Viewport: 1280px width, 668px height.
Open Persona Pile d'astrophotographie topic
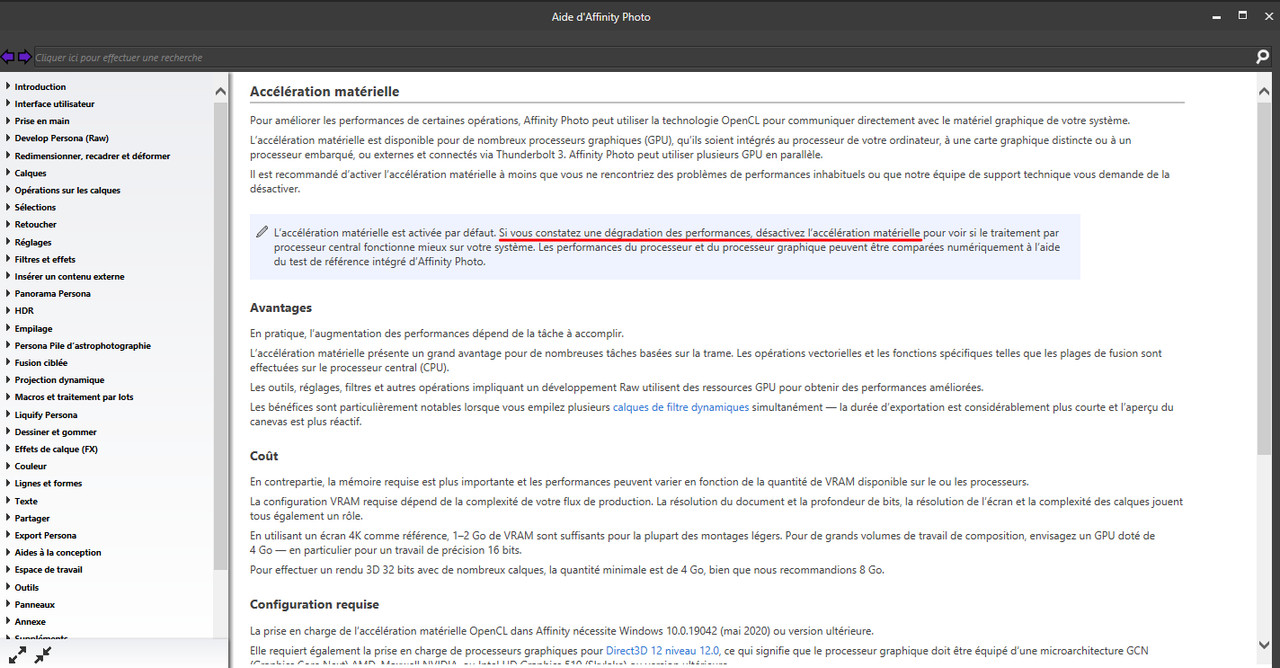(x=83, y=346)
